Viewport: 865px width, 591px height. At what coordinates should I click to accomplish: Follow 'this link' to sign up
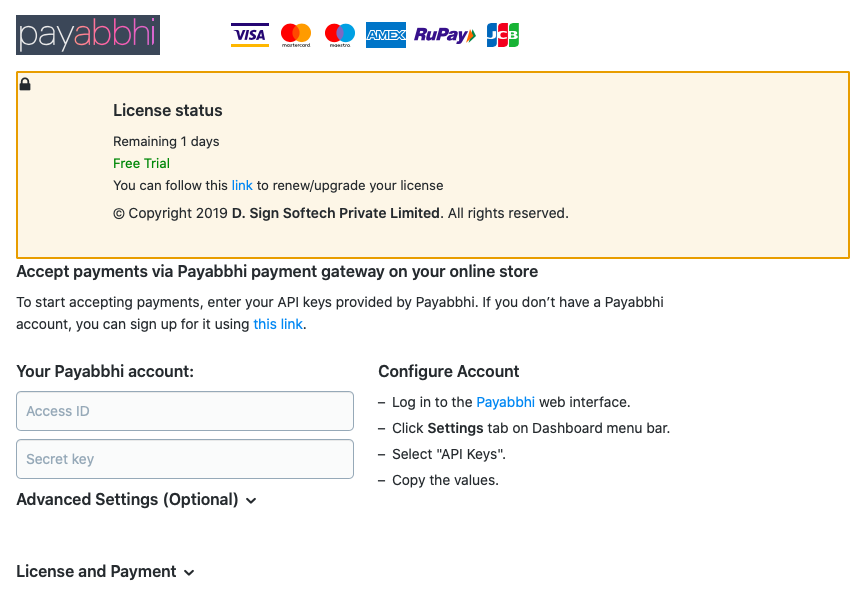[x=277, y=324]
